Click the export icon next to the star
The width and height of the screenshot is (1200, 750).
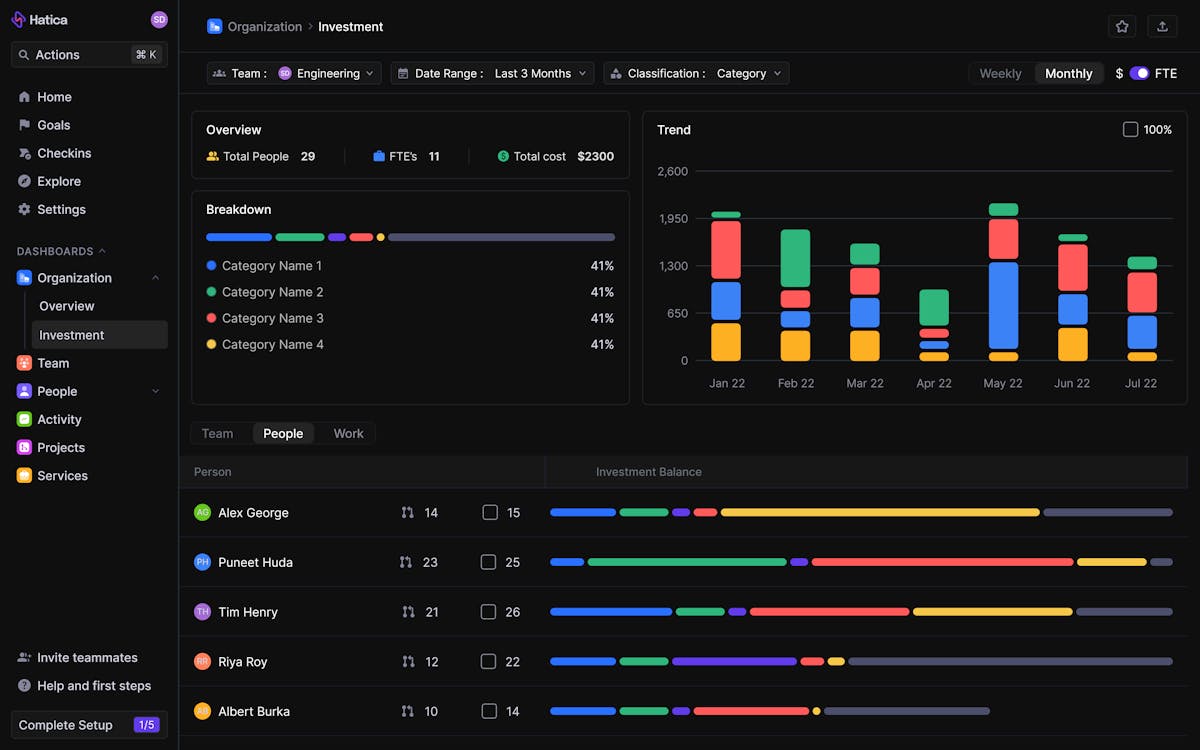[1162, 26]
